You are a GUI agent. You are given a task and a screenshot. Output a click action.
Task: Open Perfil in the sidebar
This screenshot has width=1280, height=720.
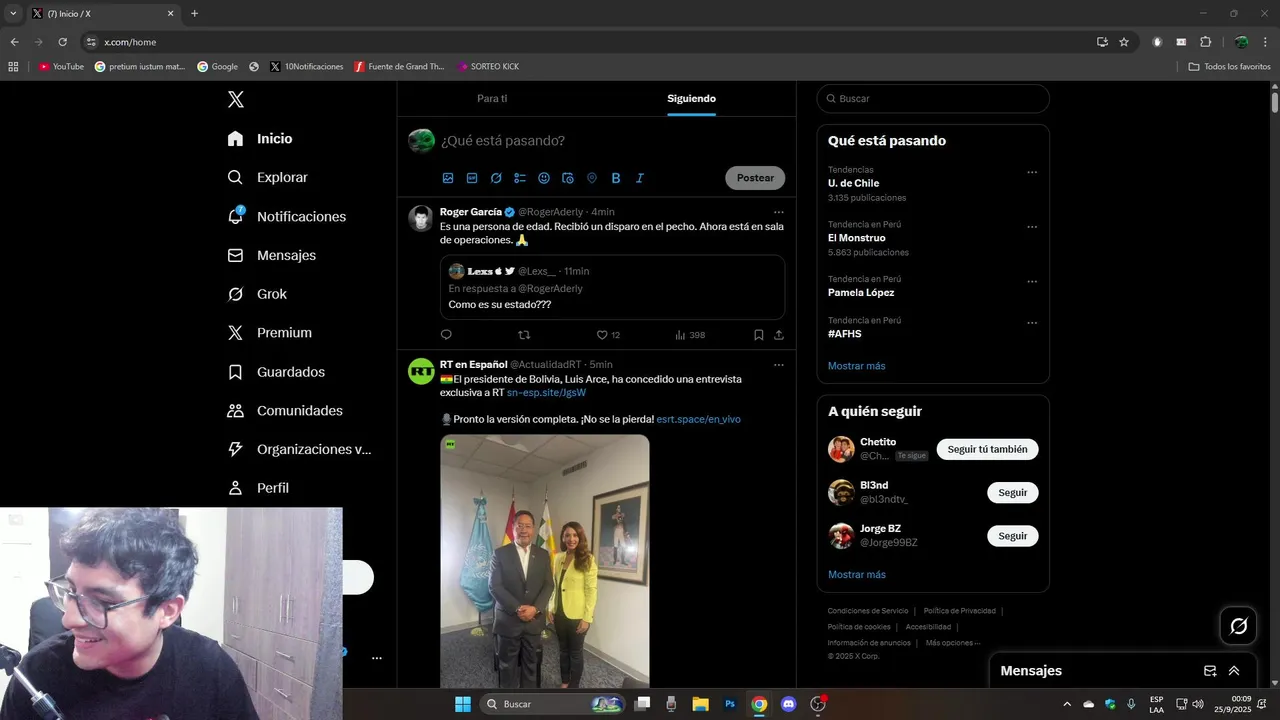[x=259, y=488]
